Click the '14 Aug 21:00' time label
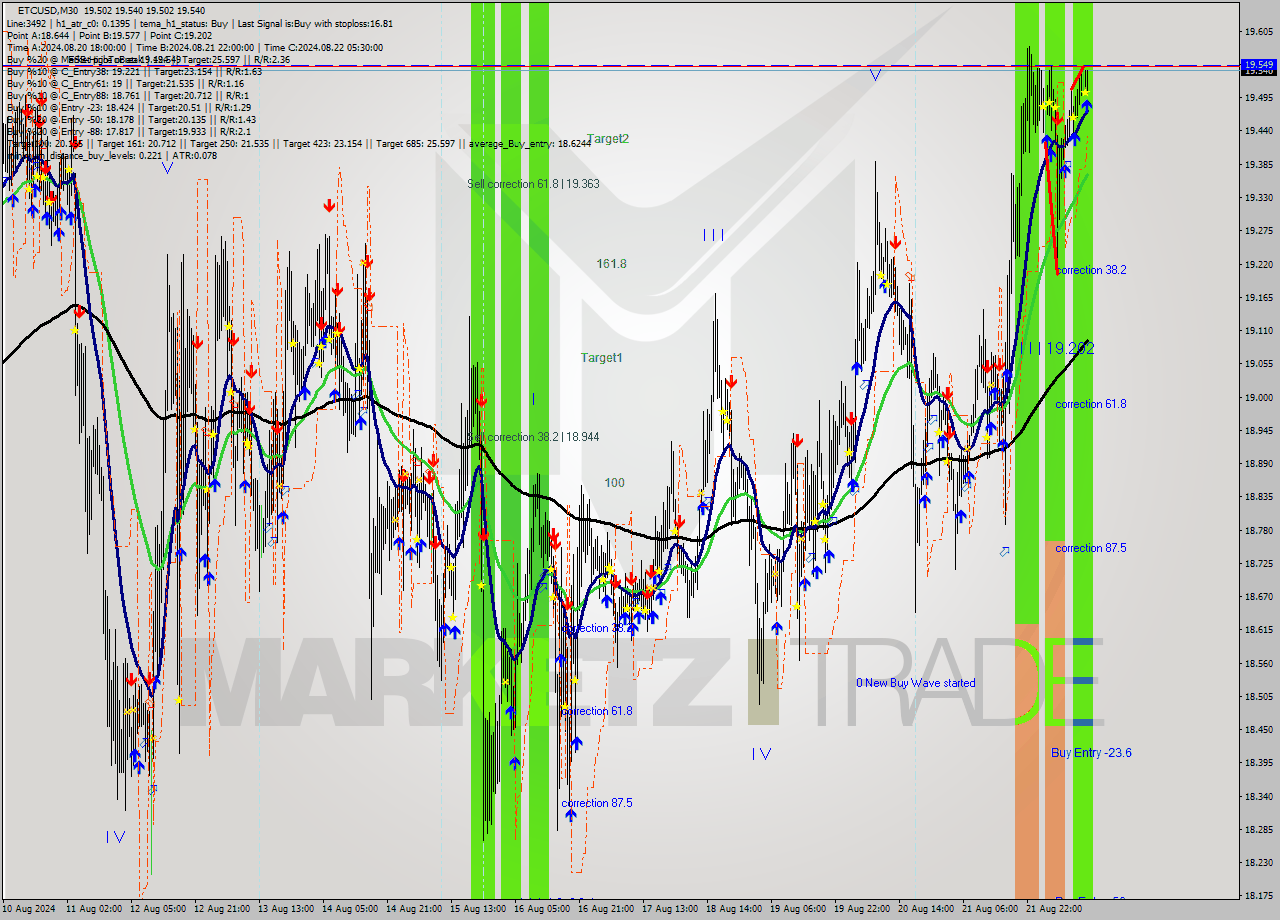Screen dimensions: 1280x920 pos(414,909)
